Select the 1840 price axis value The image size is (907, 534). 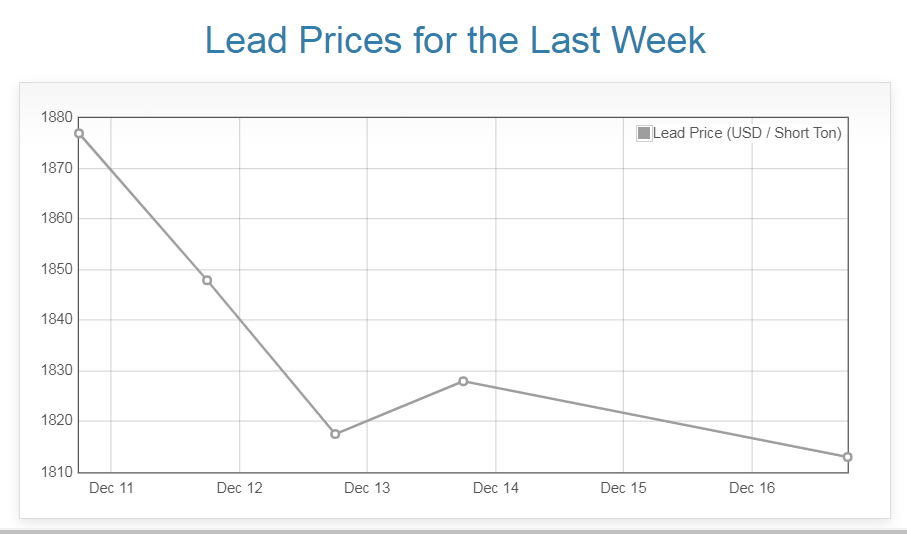[56, 320]
